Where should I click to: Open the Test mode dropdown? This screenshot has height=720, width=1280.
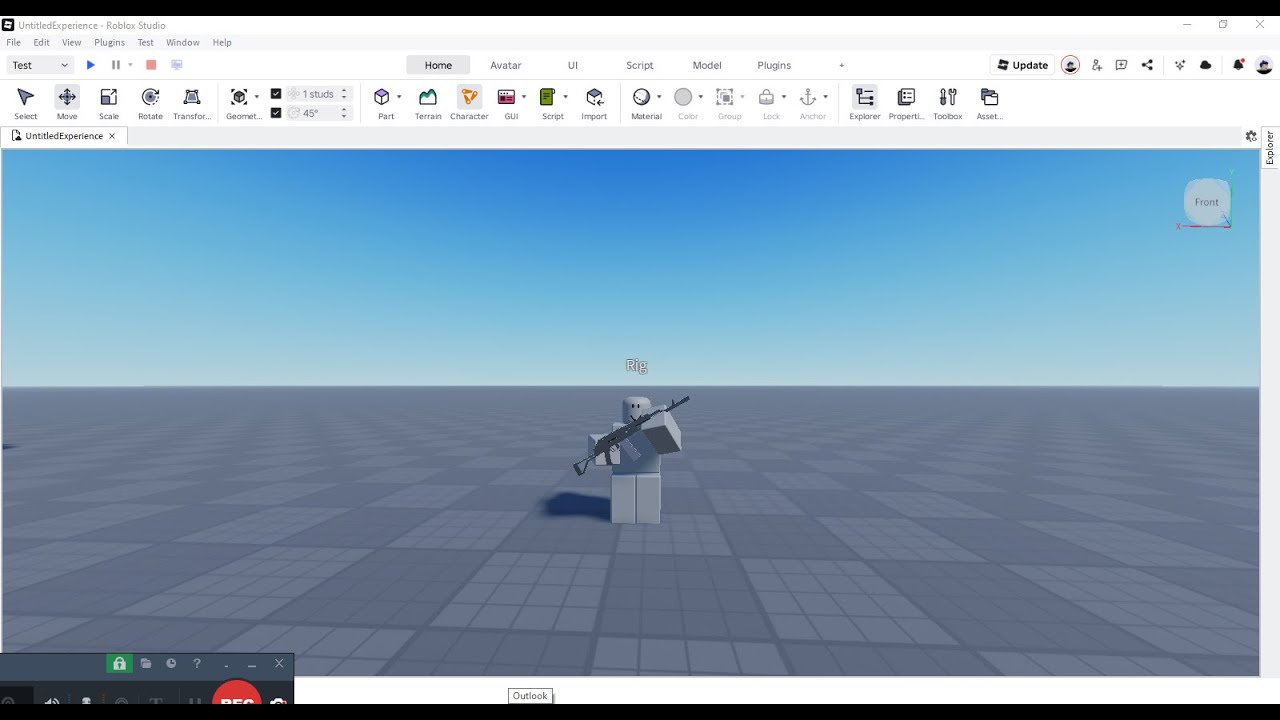pos(41,65)
